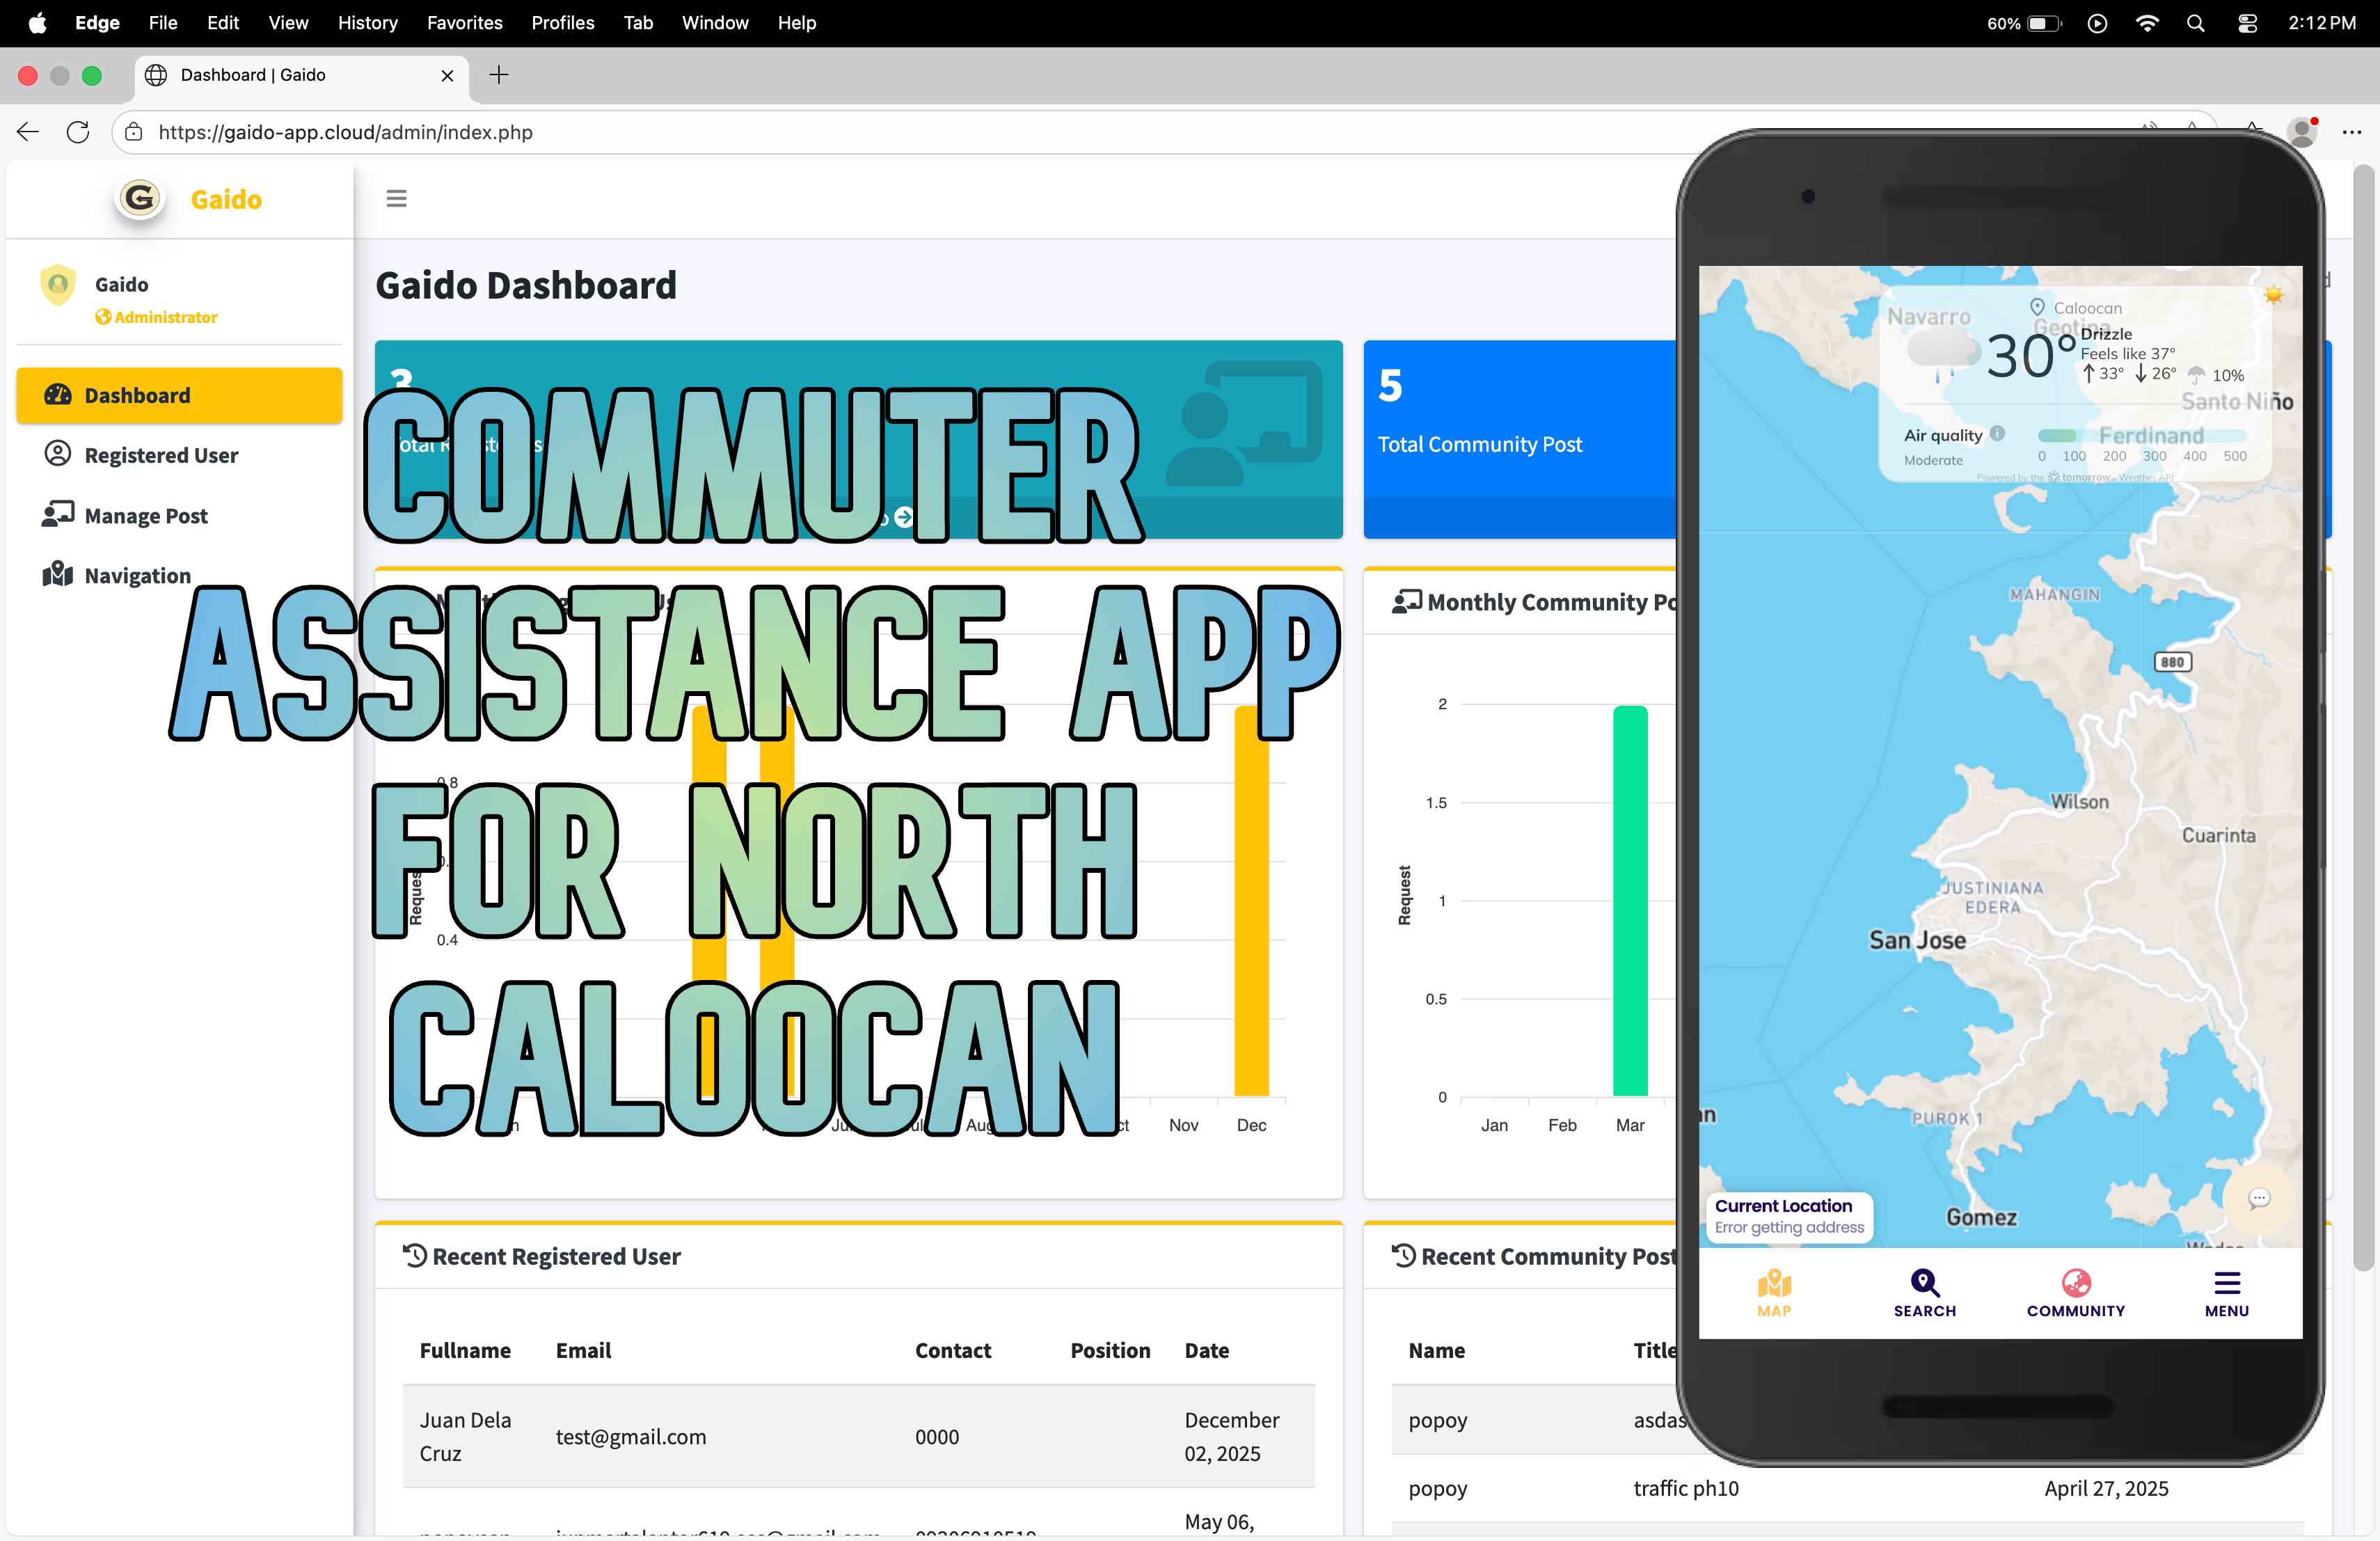The width and height of the screenshot is (2380, 1541).
Task: Collapse the sidebar with the hamburger toggle
Action: point(396,198)
